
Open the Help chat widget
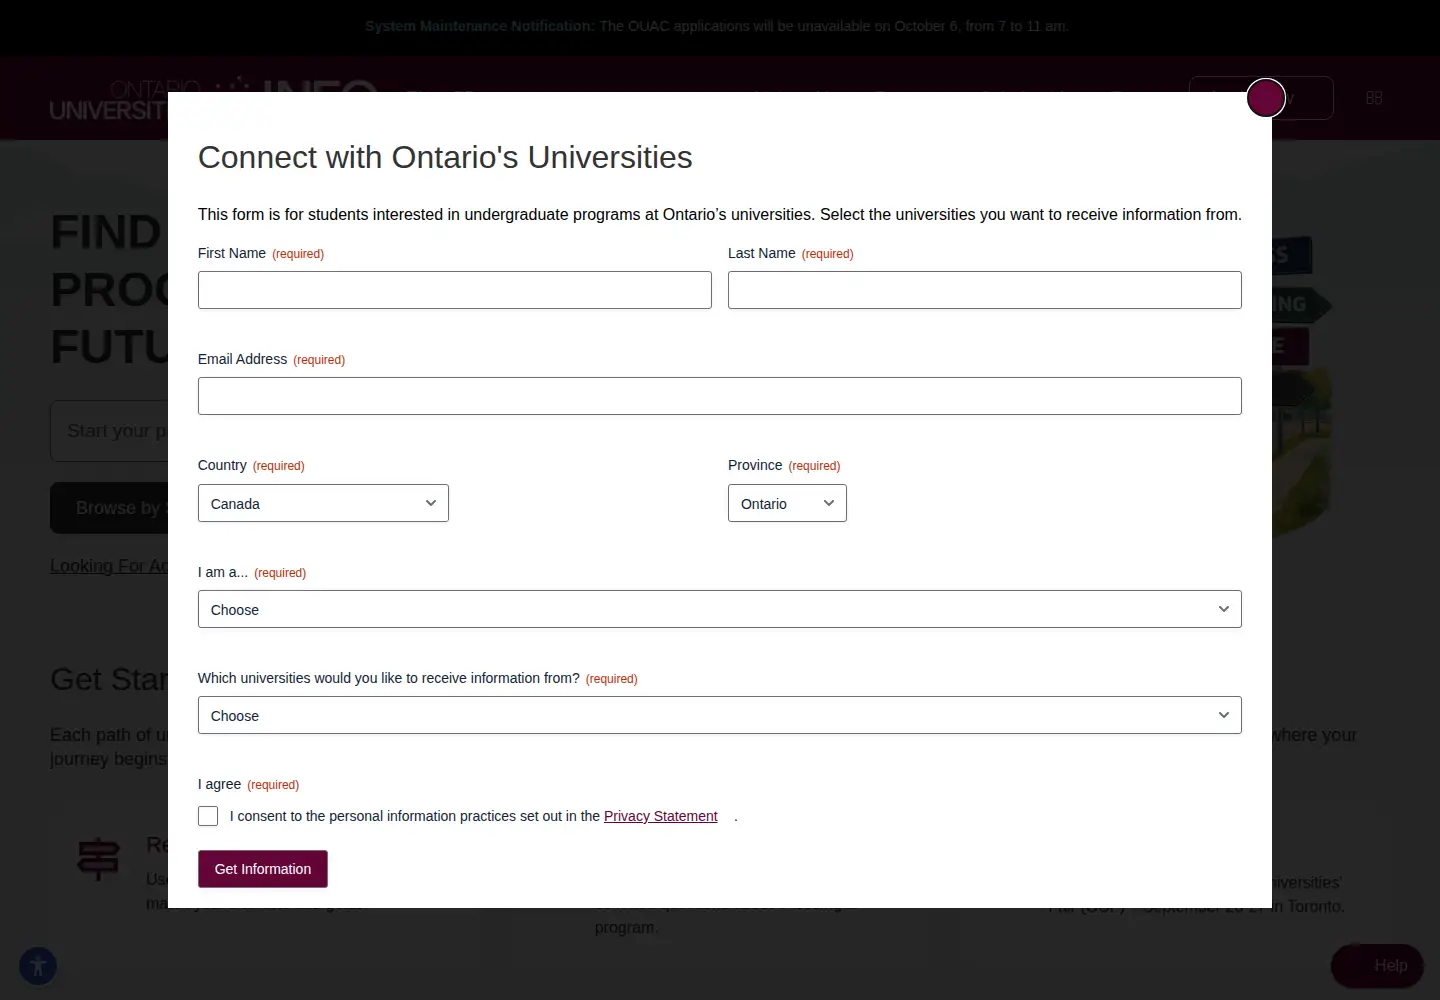tap(1377, 965)
